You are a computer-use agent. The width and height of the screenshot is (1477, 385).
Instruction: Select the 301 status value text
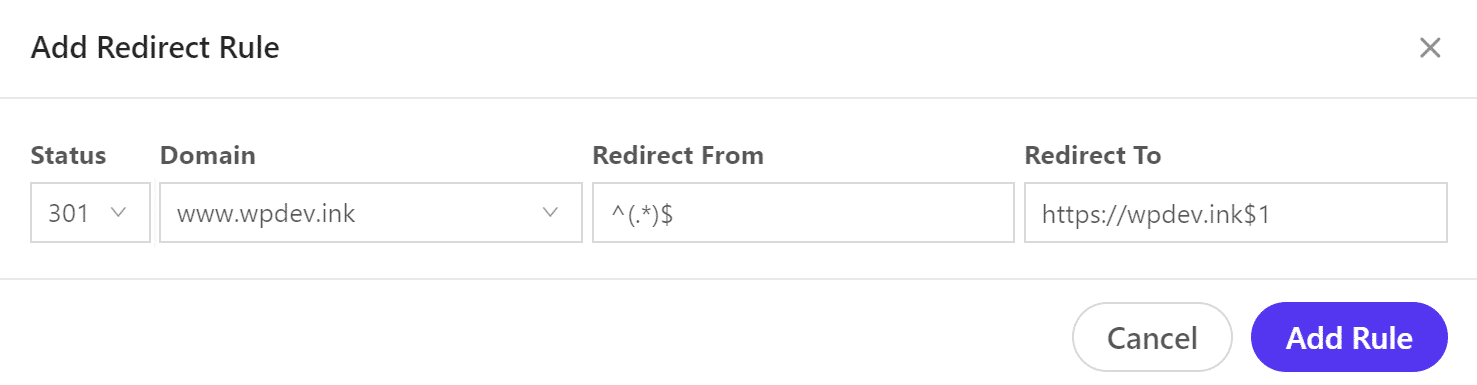point(68,213)
